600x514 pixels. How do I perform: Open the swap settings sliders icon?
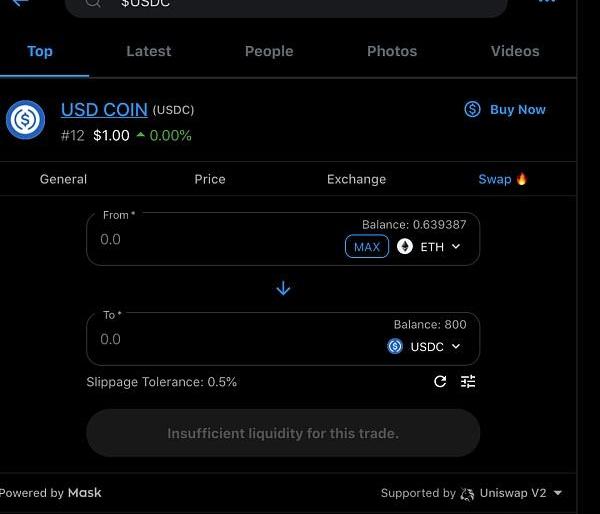pos(468,381)
